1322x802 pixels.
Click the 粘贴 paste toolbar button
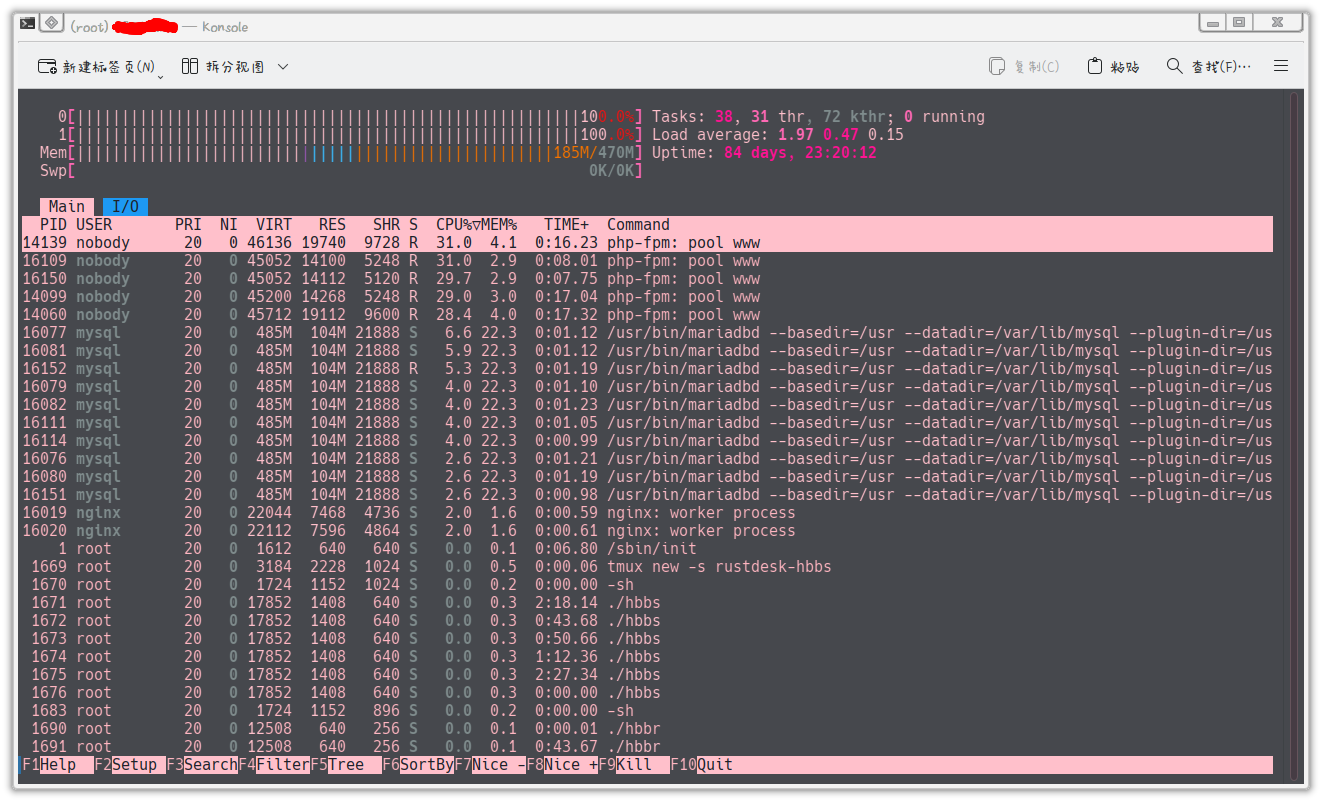1113,66
